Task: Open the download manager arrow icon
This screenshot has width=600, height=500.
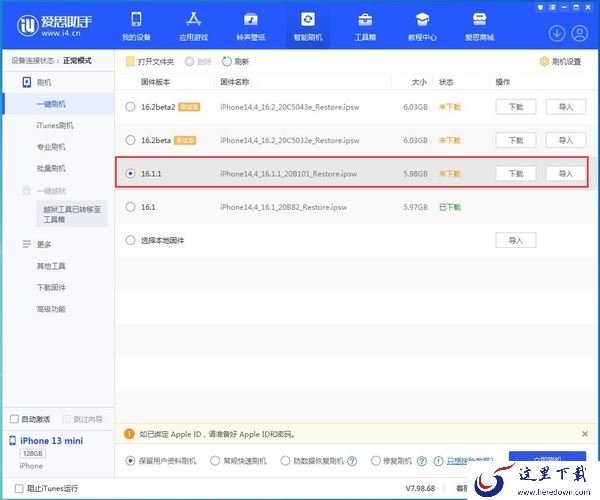Action: pyautogui.click(x=557, y=33)
